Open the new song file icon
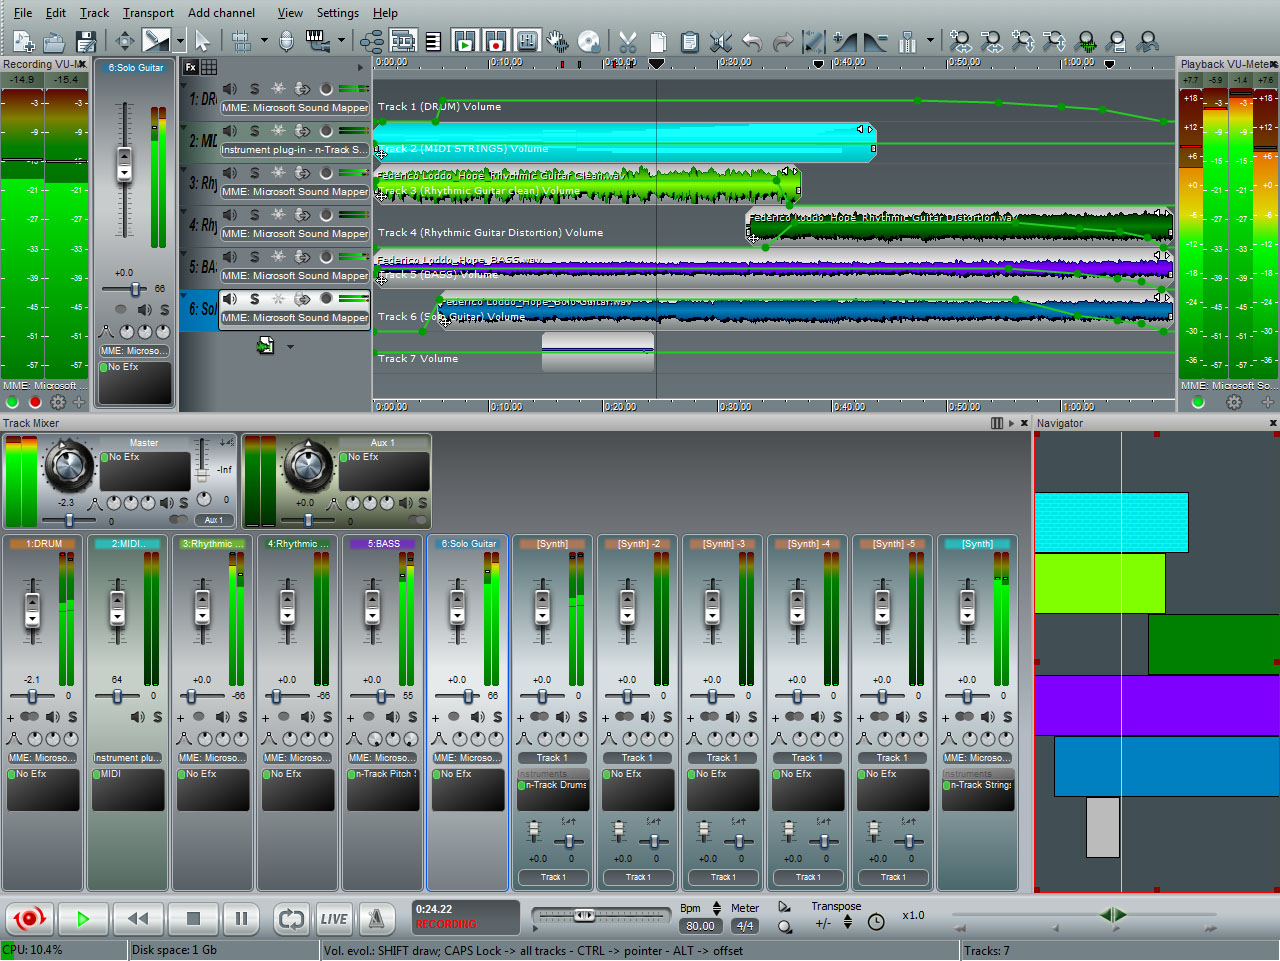The height and width of the screenshot is (961, 1280). (x=24, y=41)
